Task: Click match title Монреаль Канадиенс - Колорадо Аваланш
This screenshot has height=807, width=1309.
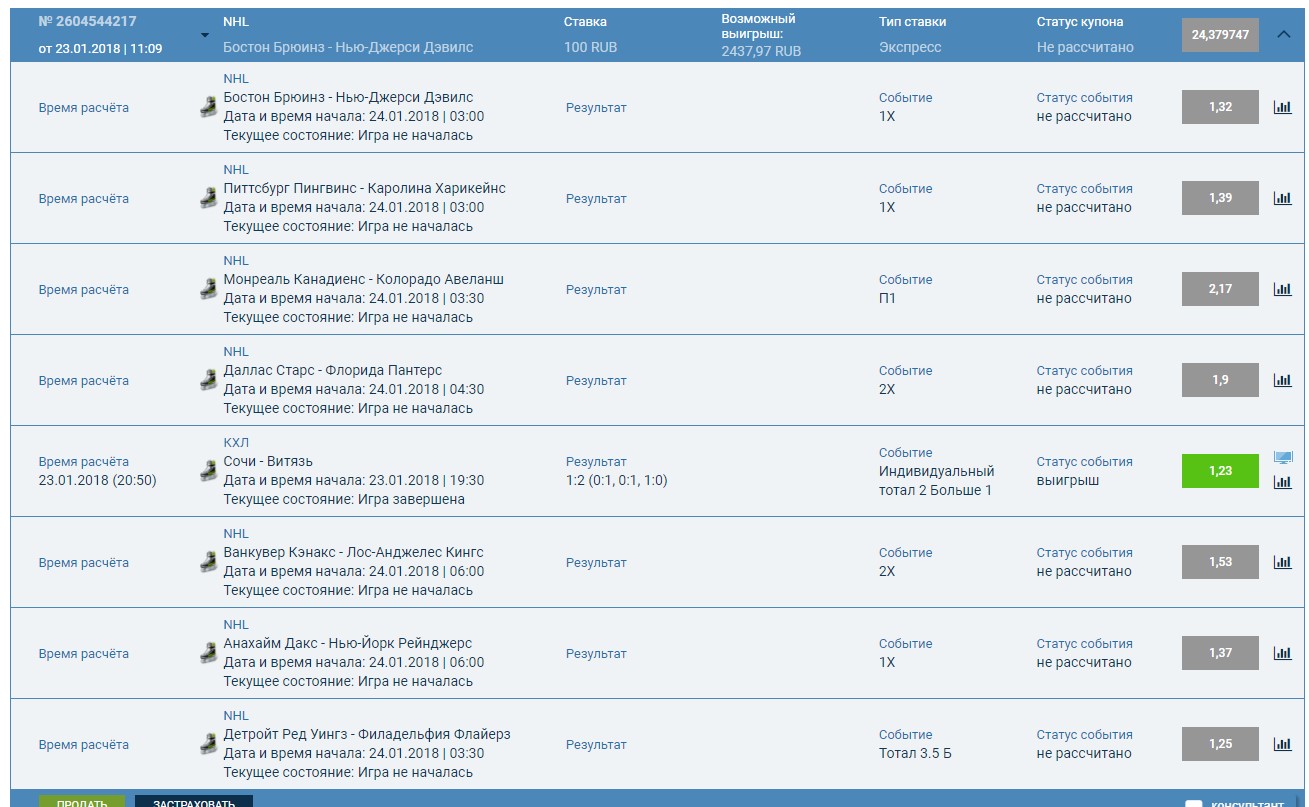Action: [x=363, y=279]
